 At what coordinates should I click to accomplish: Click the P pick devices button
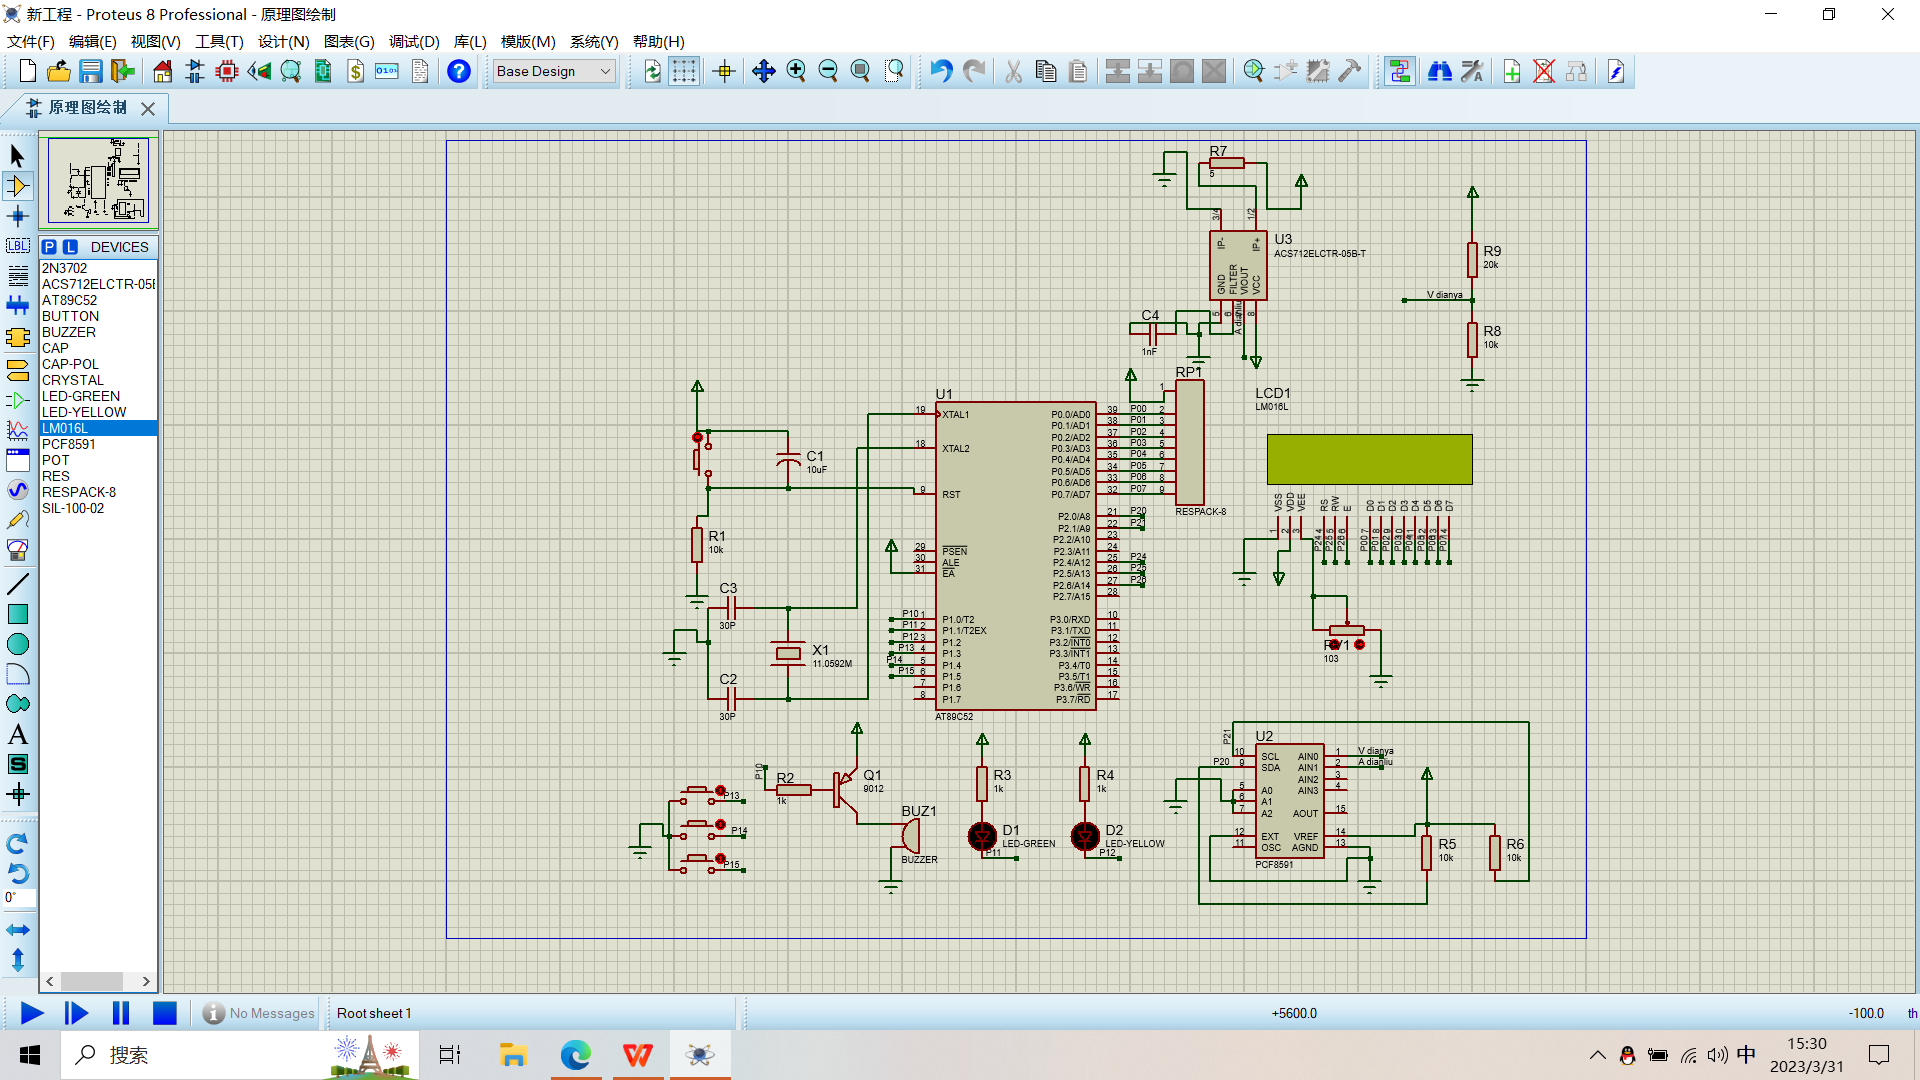(49, 247)
